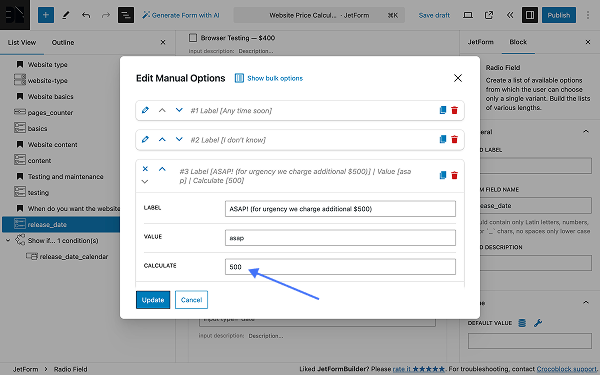Close the settings sidebar
The image size is (600, 375).
(x=588, y=42)
